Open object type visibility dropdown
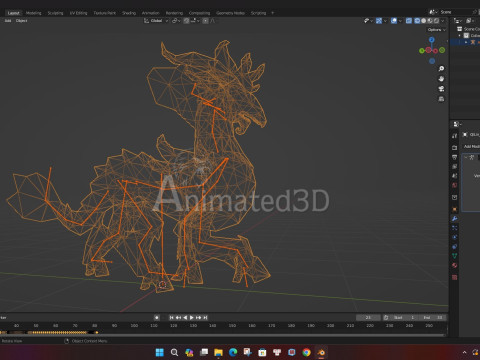 (x=368, y=21)
